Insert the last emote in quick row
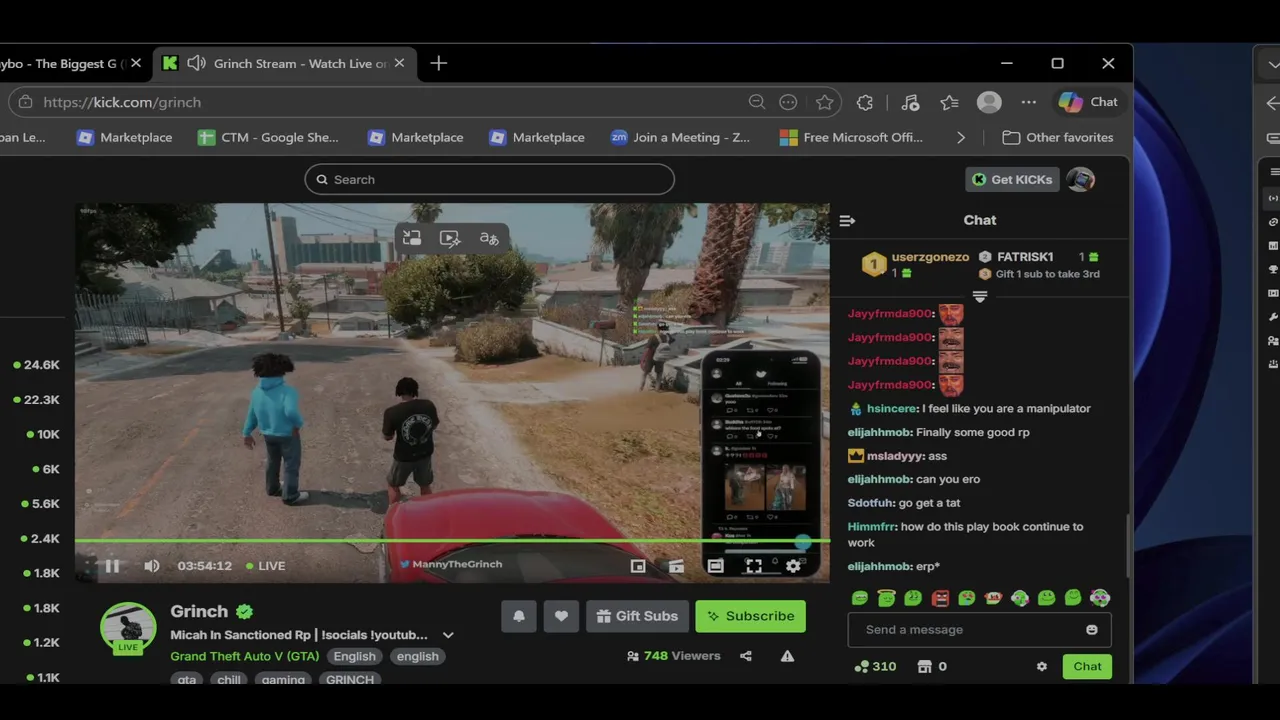Image resolution: width=1280 pixels, height=720 pixels. click(1099, 598)
